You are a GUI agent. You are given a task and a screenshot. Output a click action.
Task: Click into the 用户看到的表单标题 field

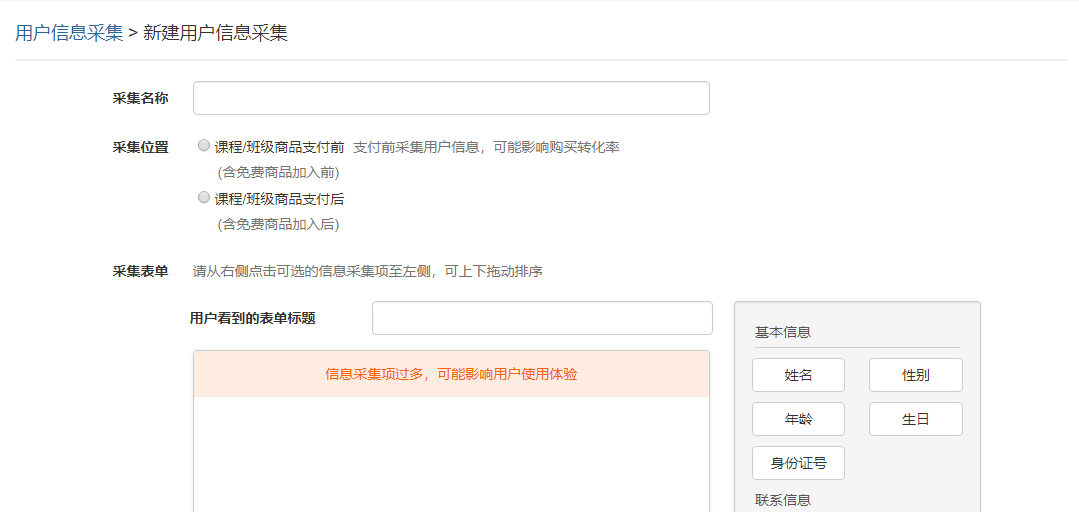tap(542, 318)
